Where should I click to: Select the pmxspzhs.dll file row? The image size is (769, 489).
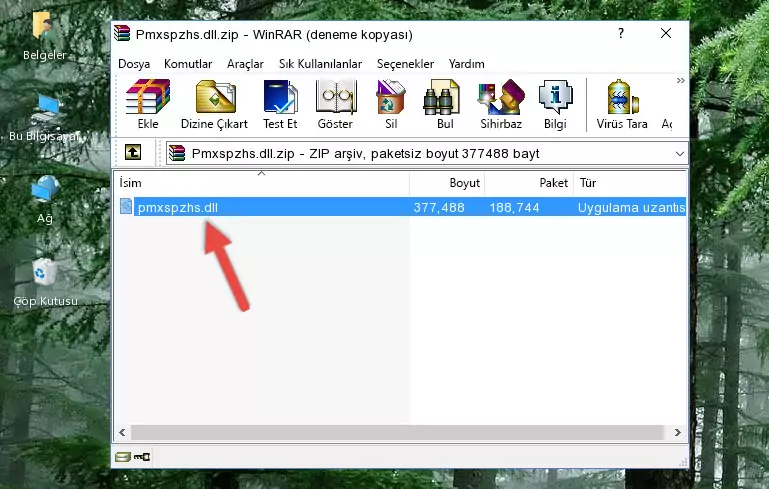[401, 207]
